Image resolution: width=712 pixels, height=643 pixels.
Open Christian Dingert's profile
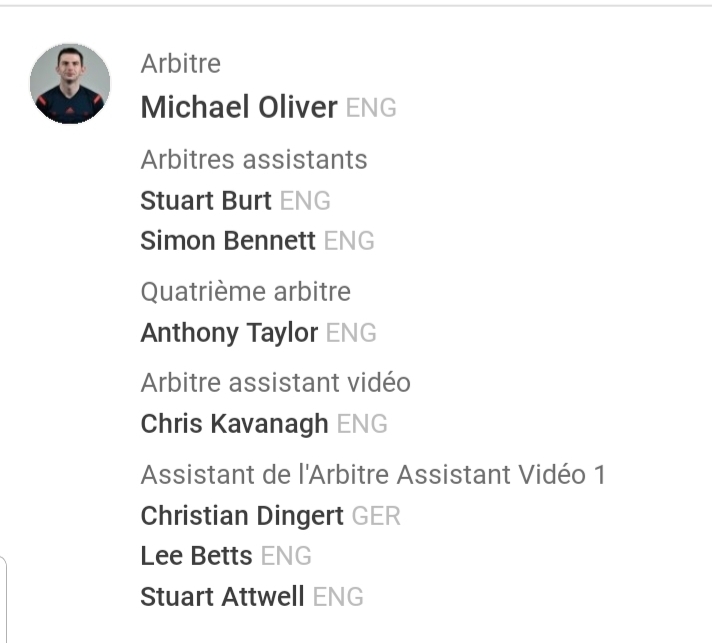coord(242,516)
